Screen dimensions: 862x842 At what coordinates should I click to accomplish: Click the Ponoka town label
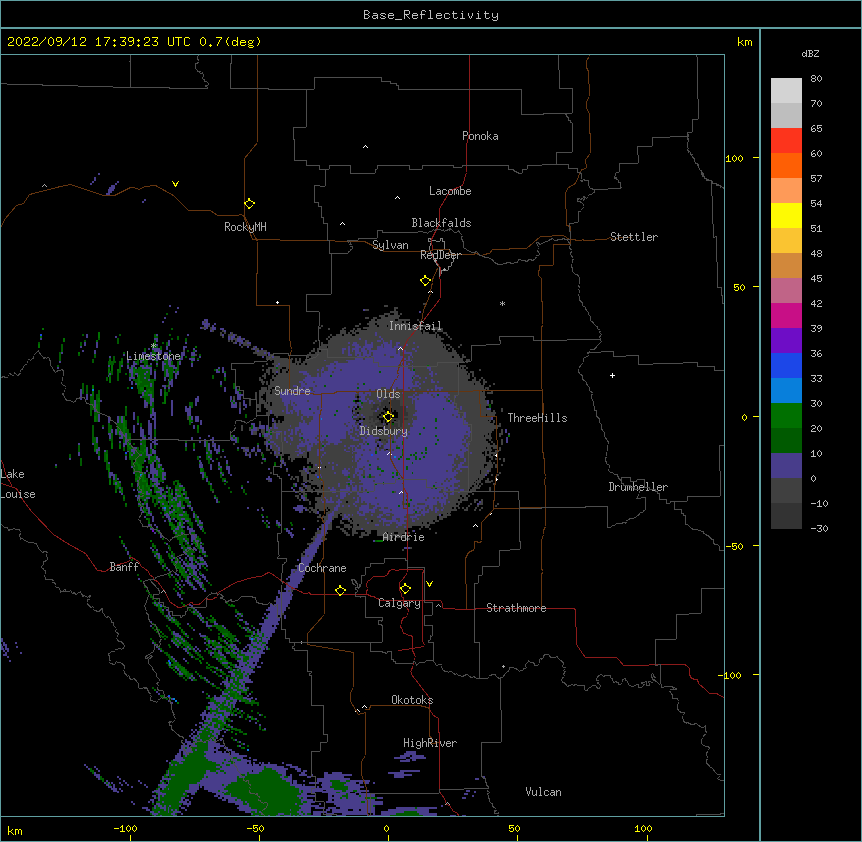(x=480, y=136)
